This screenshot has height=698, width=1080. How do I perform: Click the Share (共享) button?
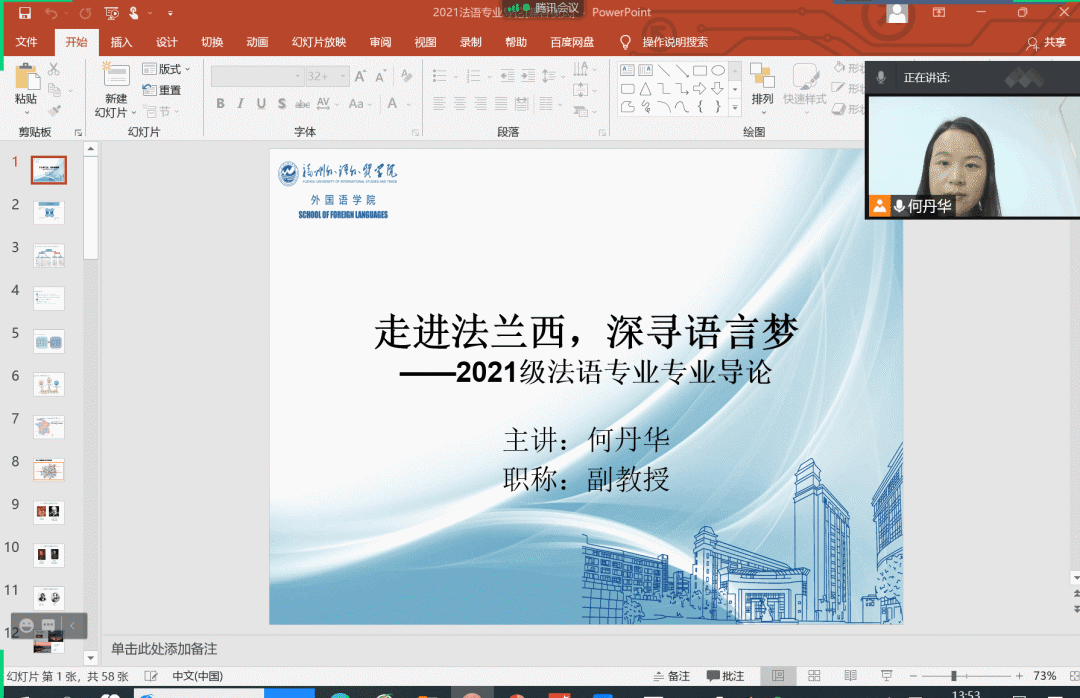coord(1047,42)
